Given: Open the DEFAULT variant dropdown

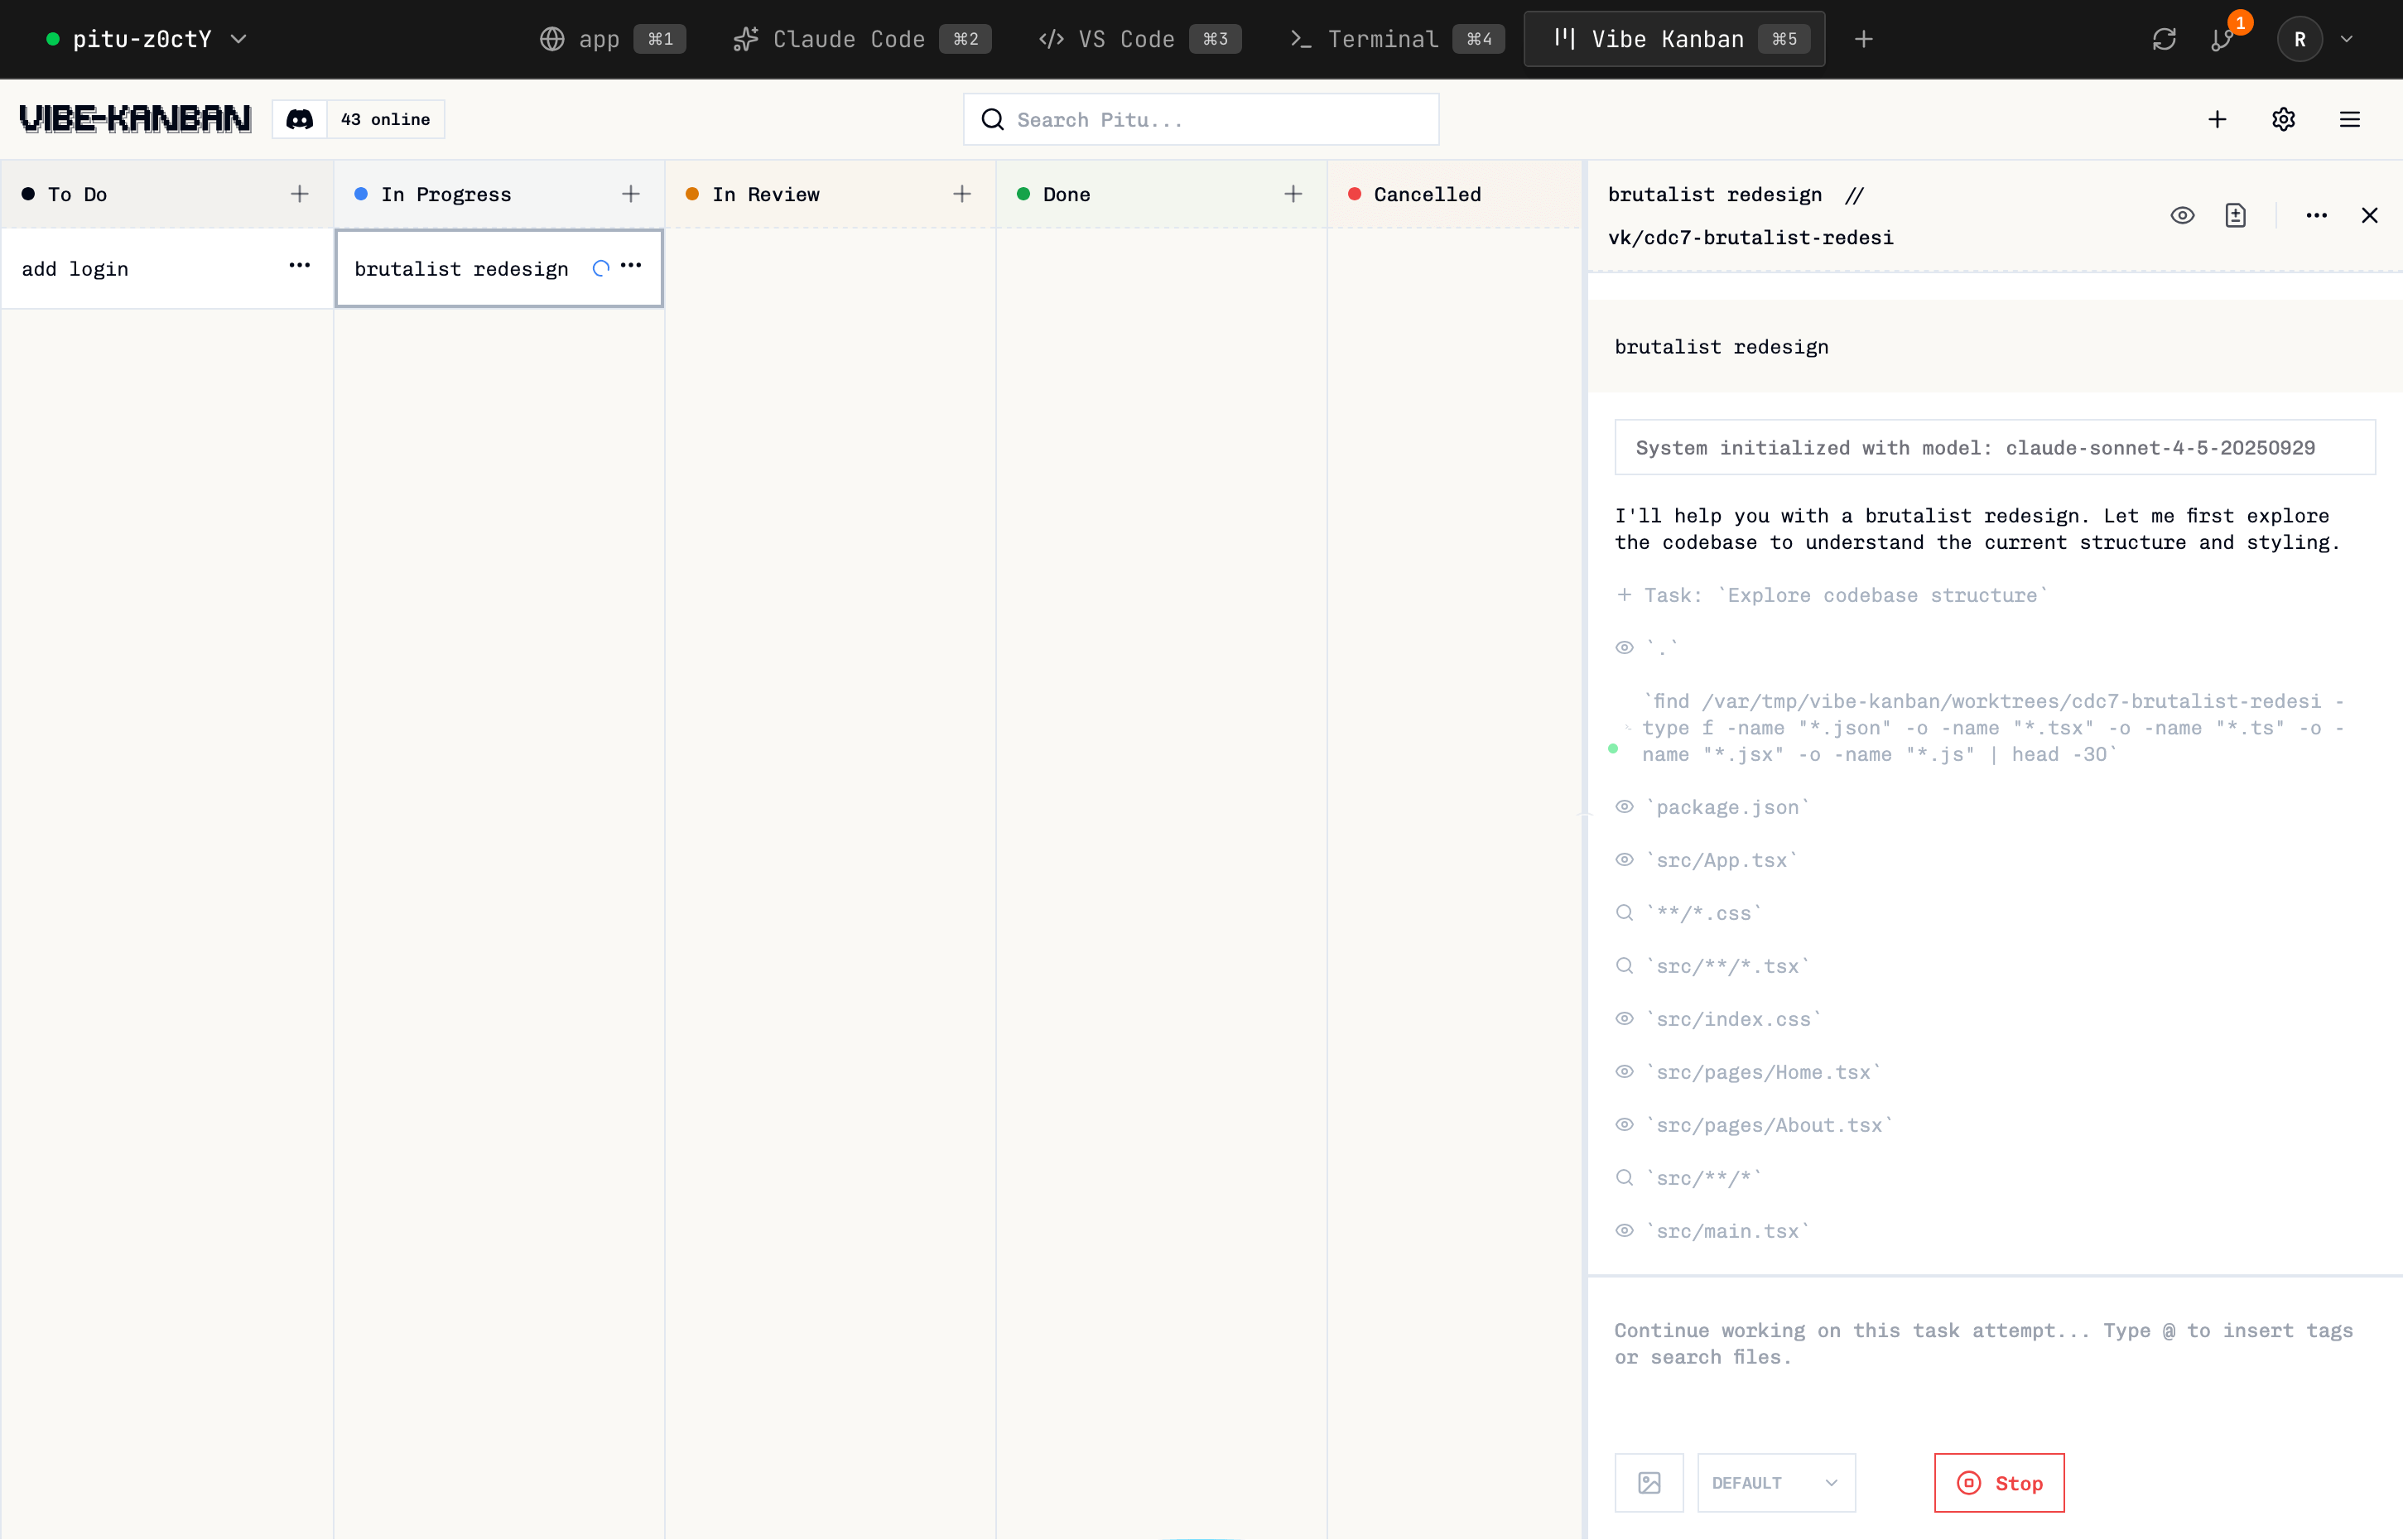Looking at the screenshot, I should click(1775, 1482).
